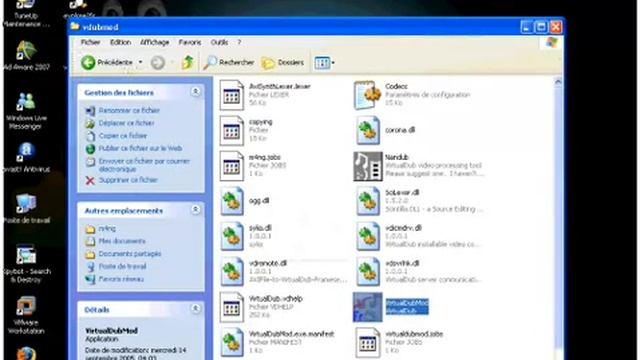Open the Rechercher search tool
Image resolution: width=640 pixels, height=360 pixels.
229,62
